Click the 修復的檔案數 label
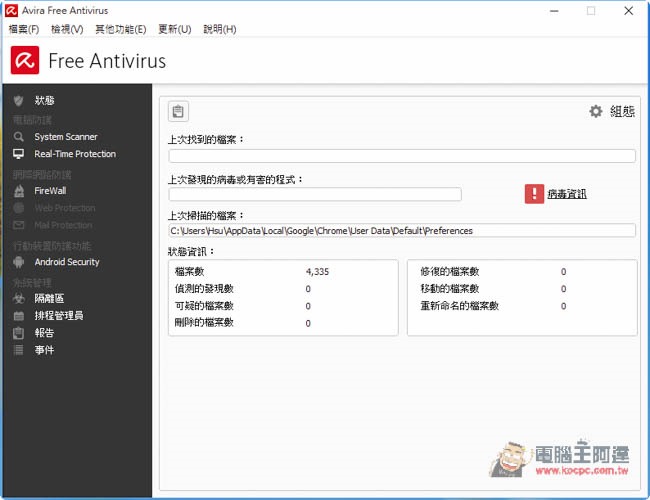The image size is (650, 500). point(450,272)
